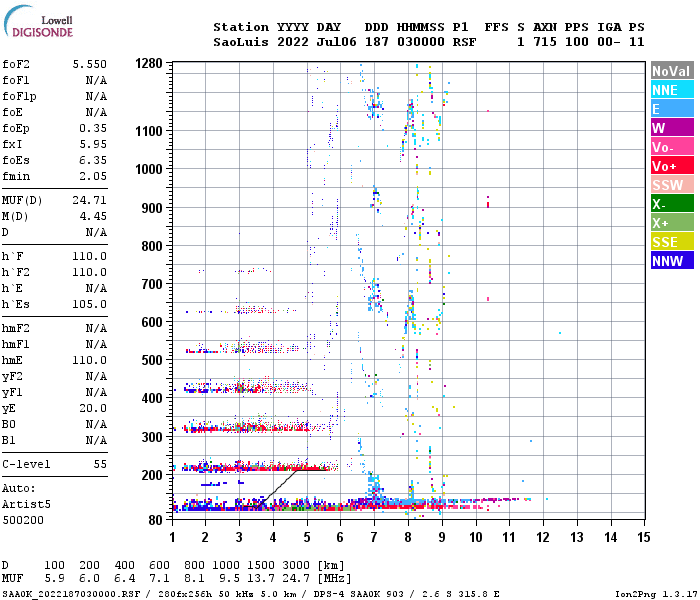The image size is (700, 600).
Task: Click the yE value 20.0
Action: point(93,408)
